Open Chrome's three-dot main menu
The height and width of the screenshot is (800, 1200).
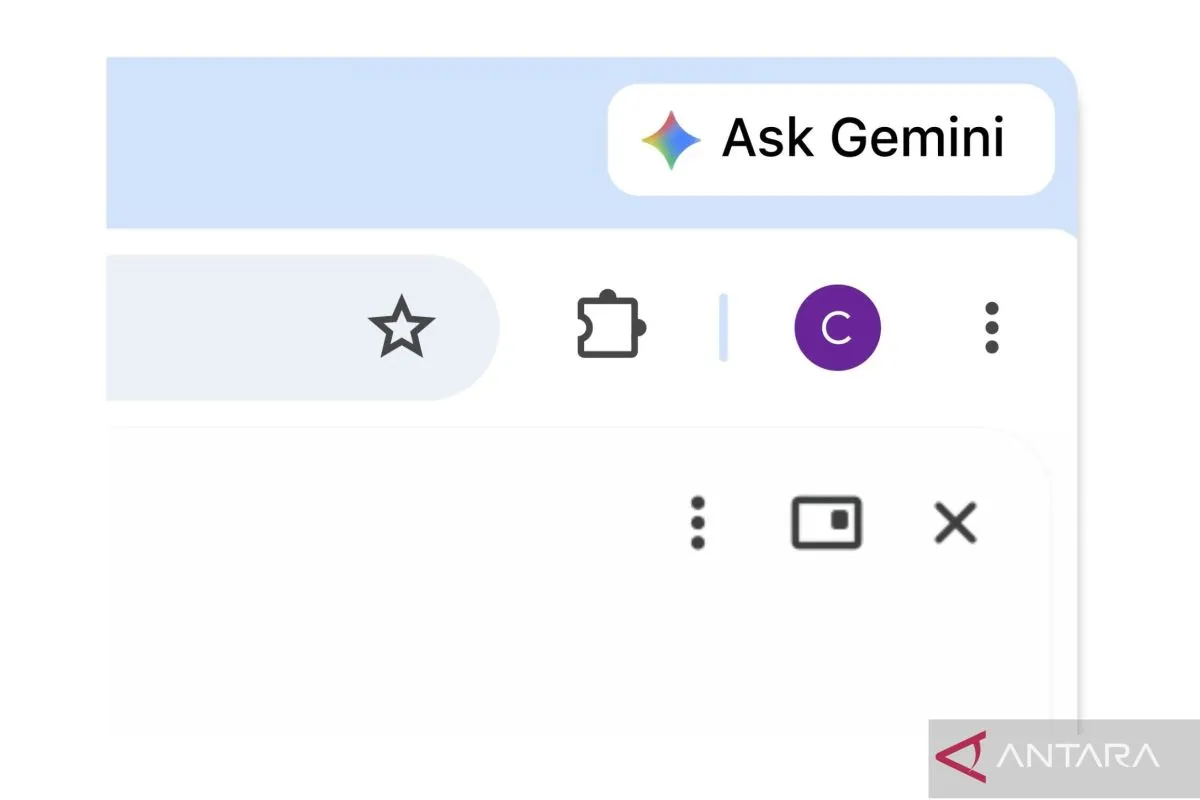pos(991,327)
